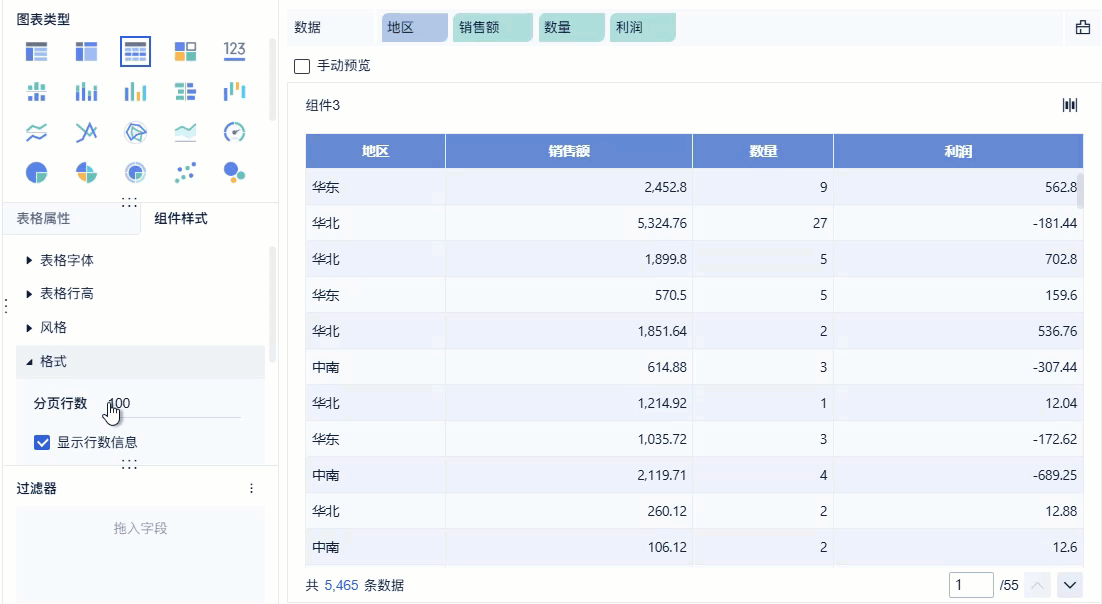Viewport: 1102px width, 604px height.
Task: Click the 利润 measure field pill
Action: tap(642, 27)
